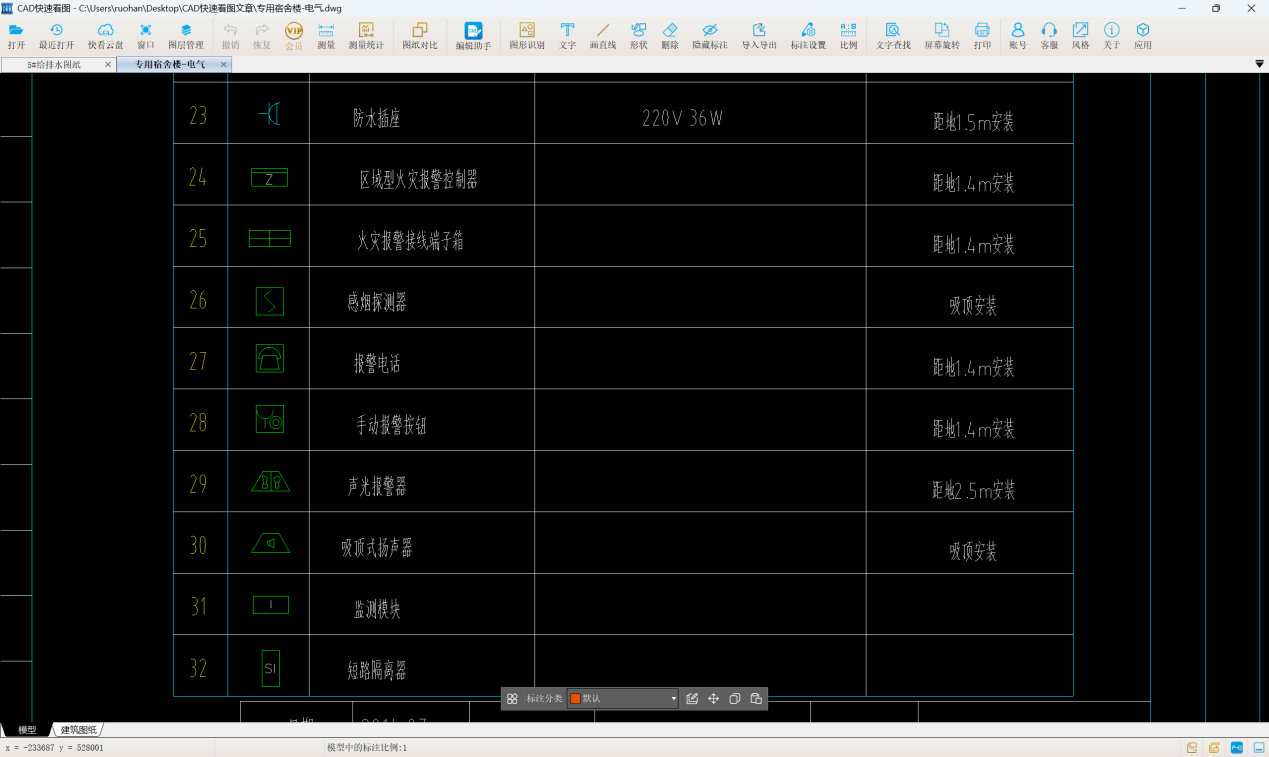Click the orange 默认 color swatch
The height and width of the screenshot is (757, 1269).
click(575, 699)
